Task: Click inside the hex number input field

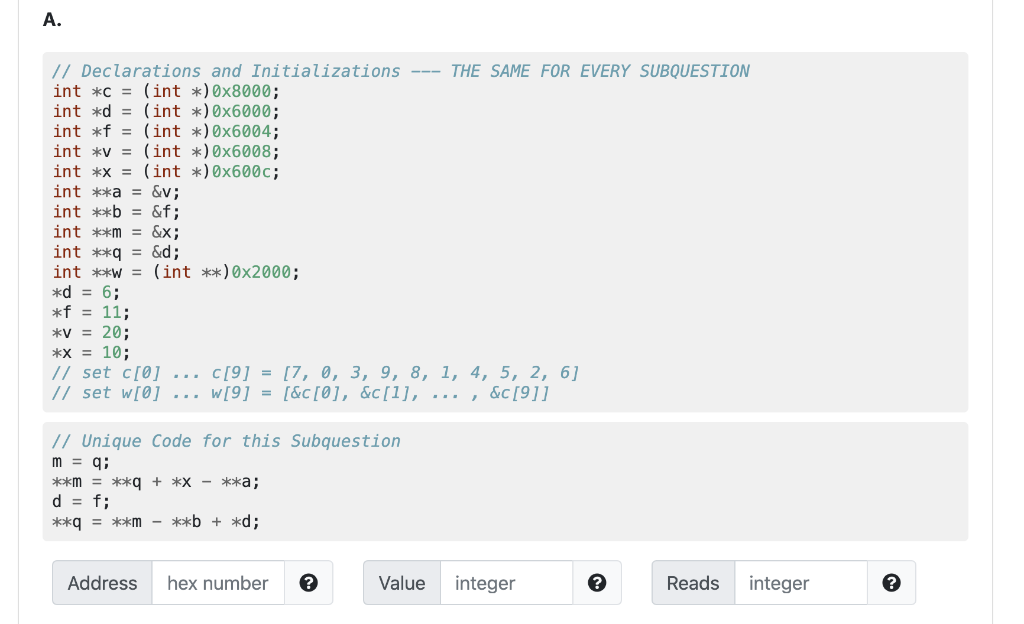Action: pos(218,583)
